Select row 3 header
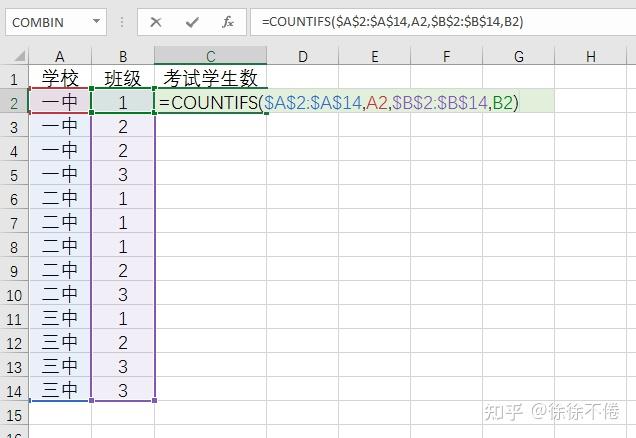 tap(14, 127)
